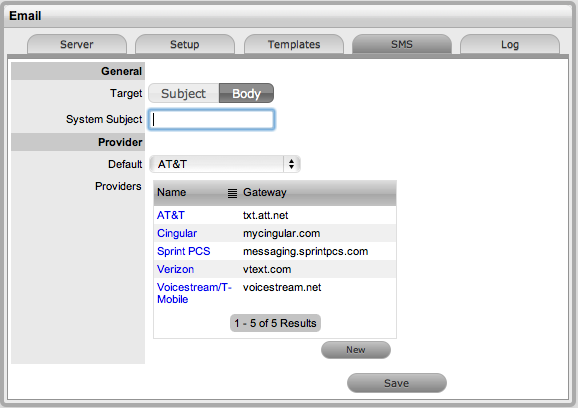Viewport: 578px width, 408px height.
Task: Select the Sprint PCS provider link
Action: [184, 251]
